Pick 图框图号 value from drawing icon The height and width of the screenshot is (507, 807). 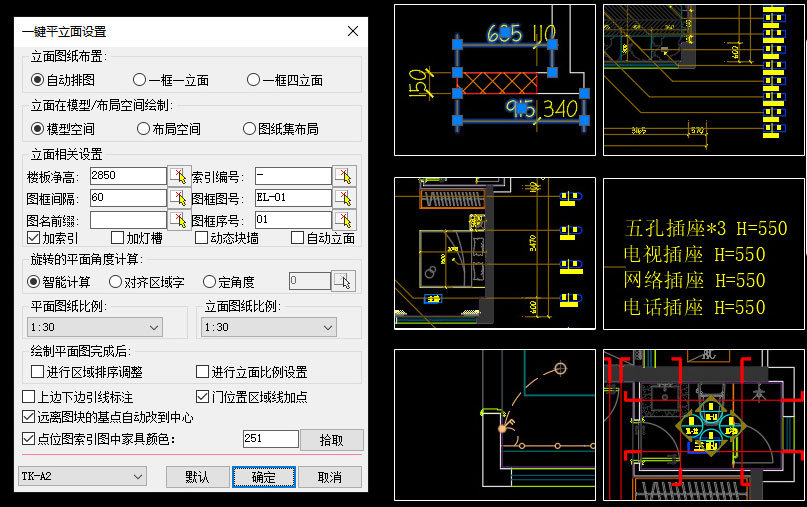[x=344, y=198]
